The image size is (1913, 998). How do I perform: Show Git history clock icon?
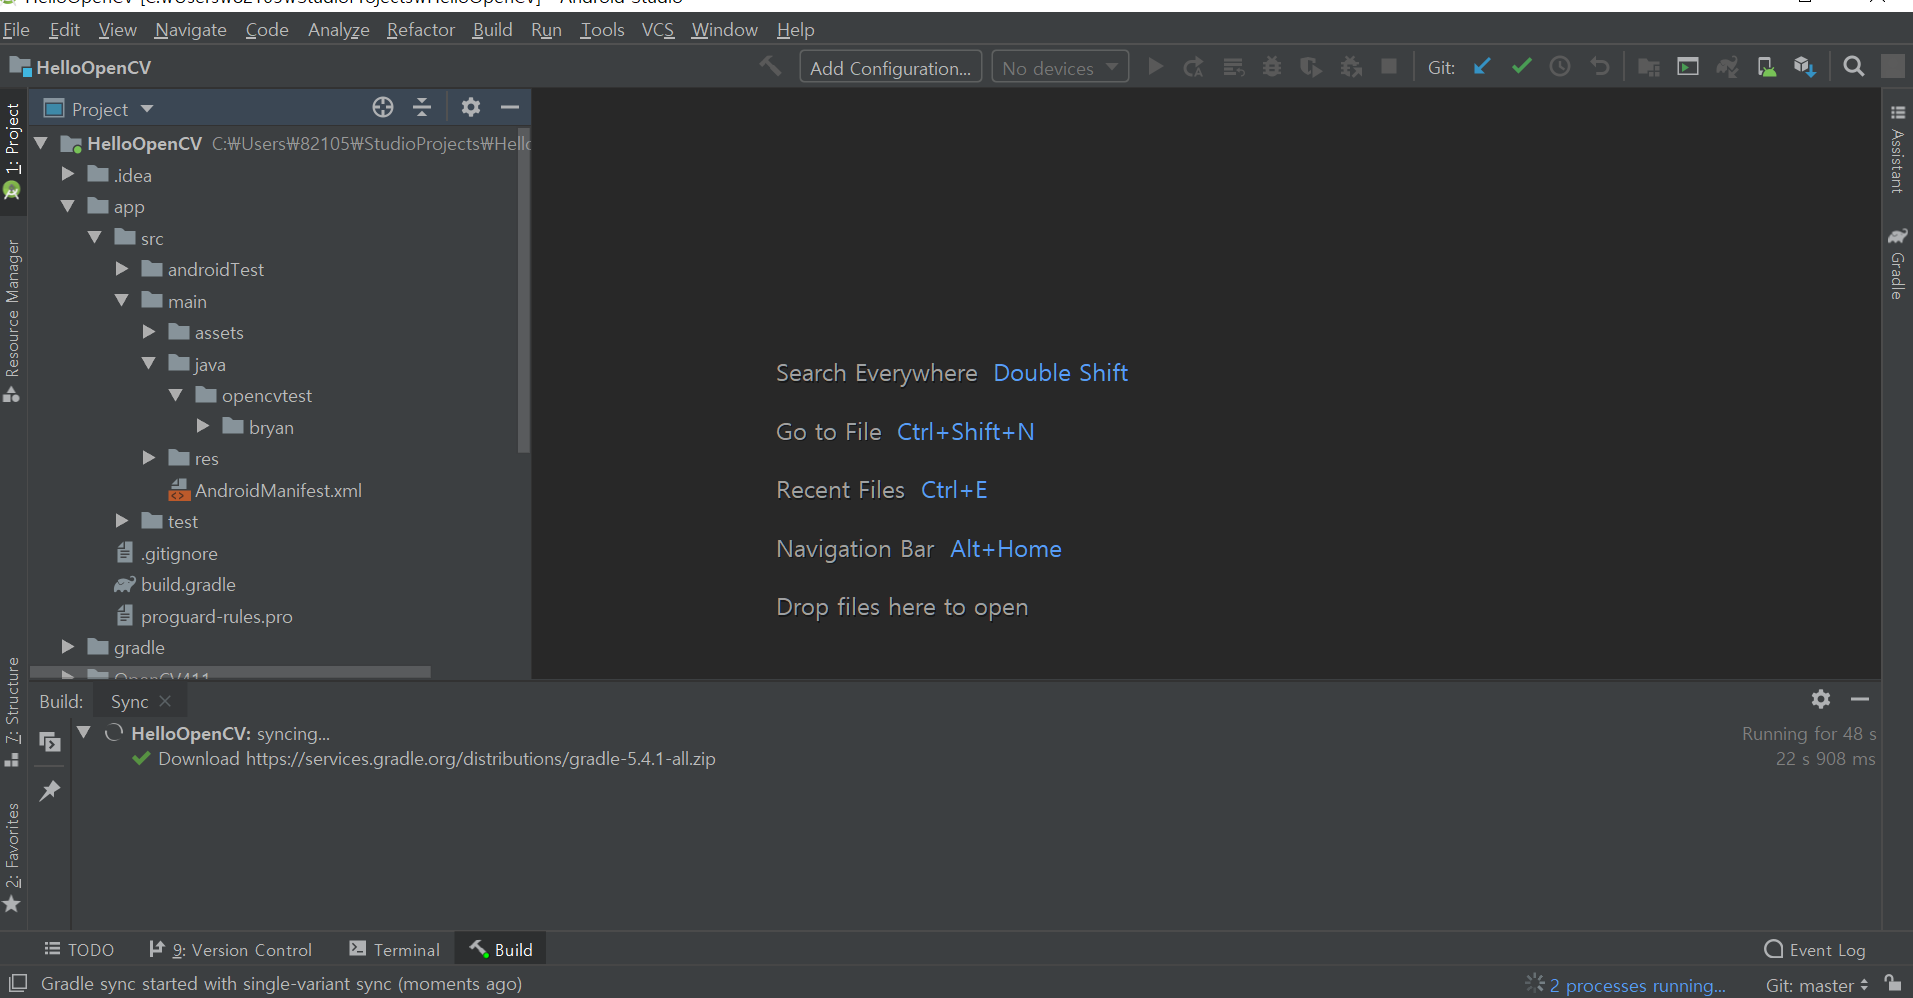point(1560,67)
